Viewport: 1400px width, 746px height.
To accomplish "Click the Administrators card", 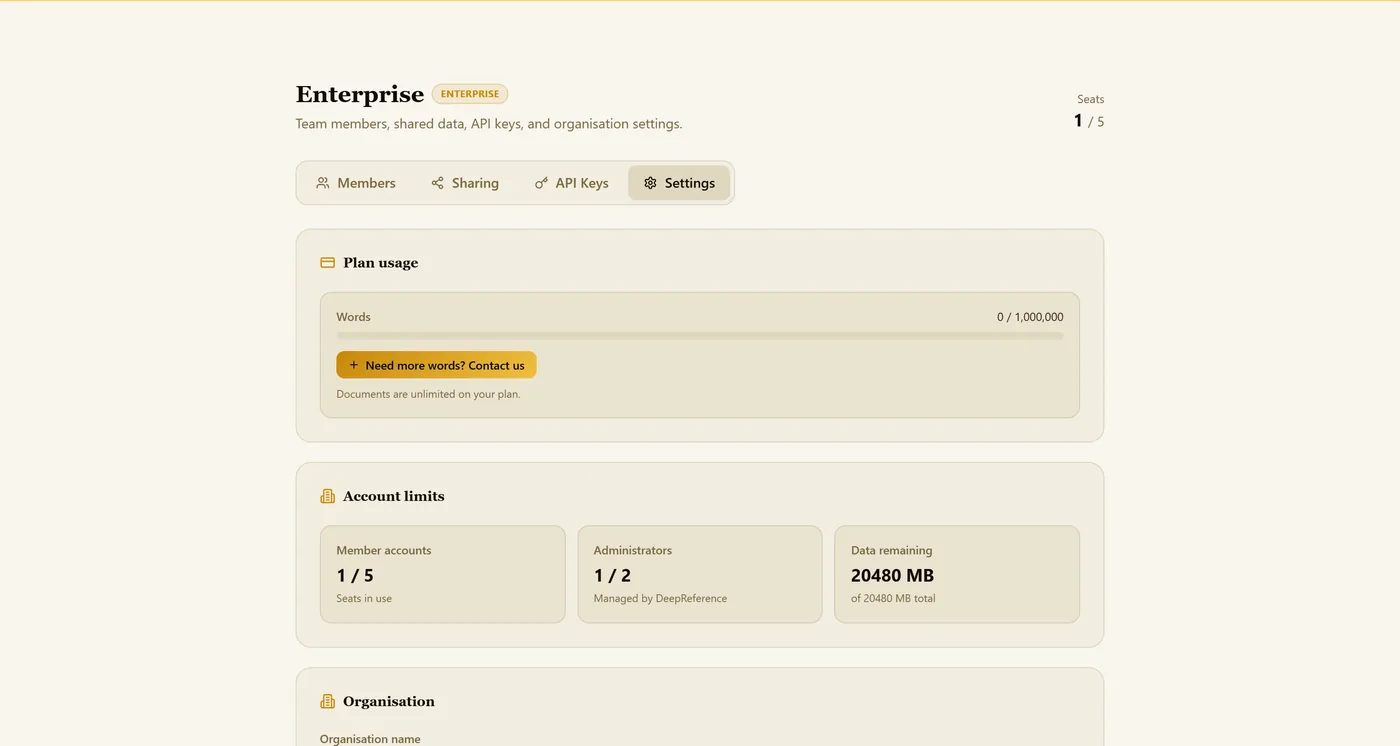I will pyautogui.click(x=700, y=574).
